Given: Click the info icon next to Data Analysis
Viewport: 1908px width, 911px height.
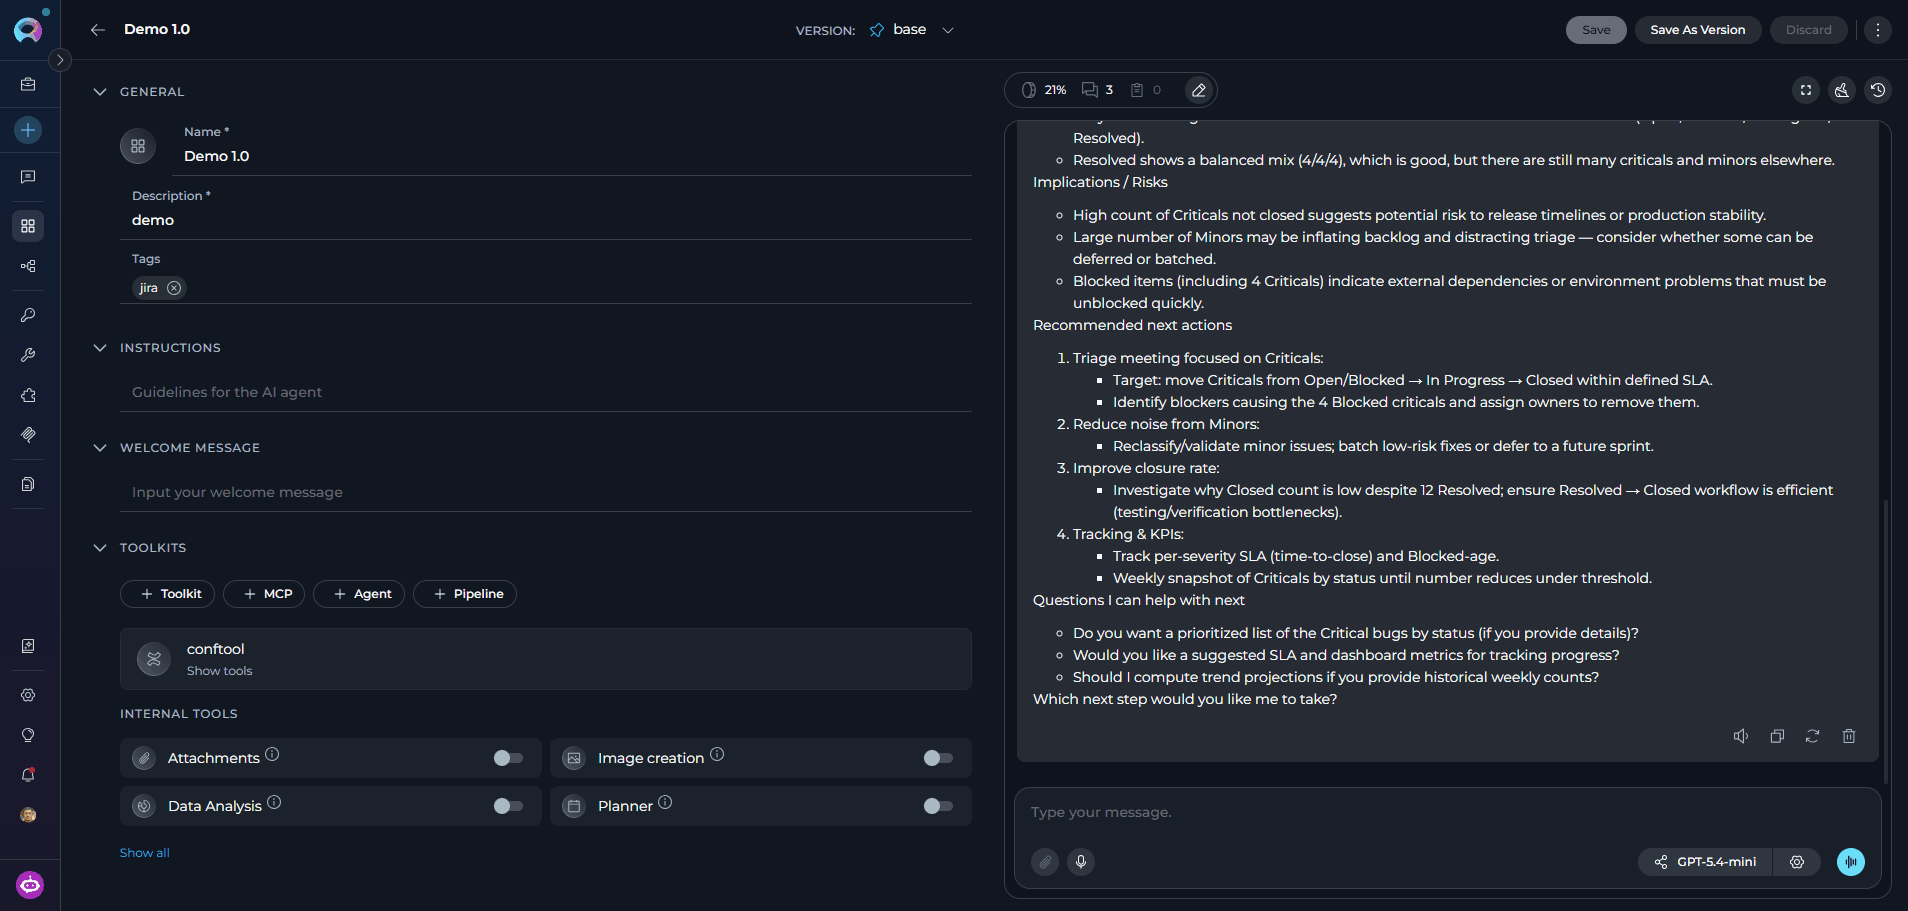Looking at the screenshot, I should pos(274,802).
